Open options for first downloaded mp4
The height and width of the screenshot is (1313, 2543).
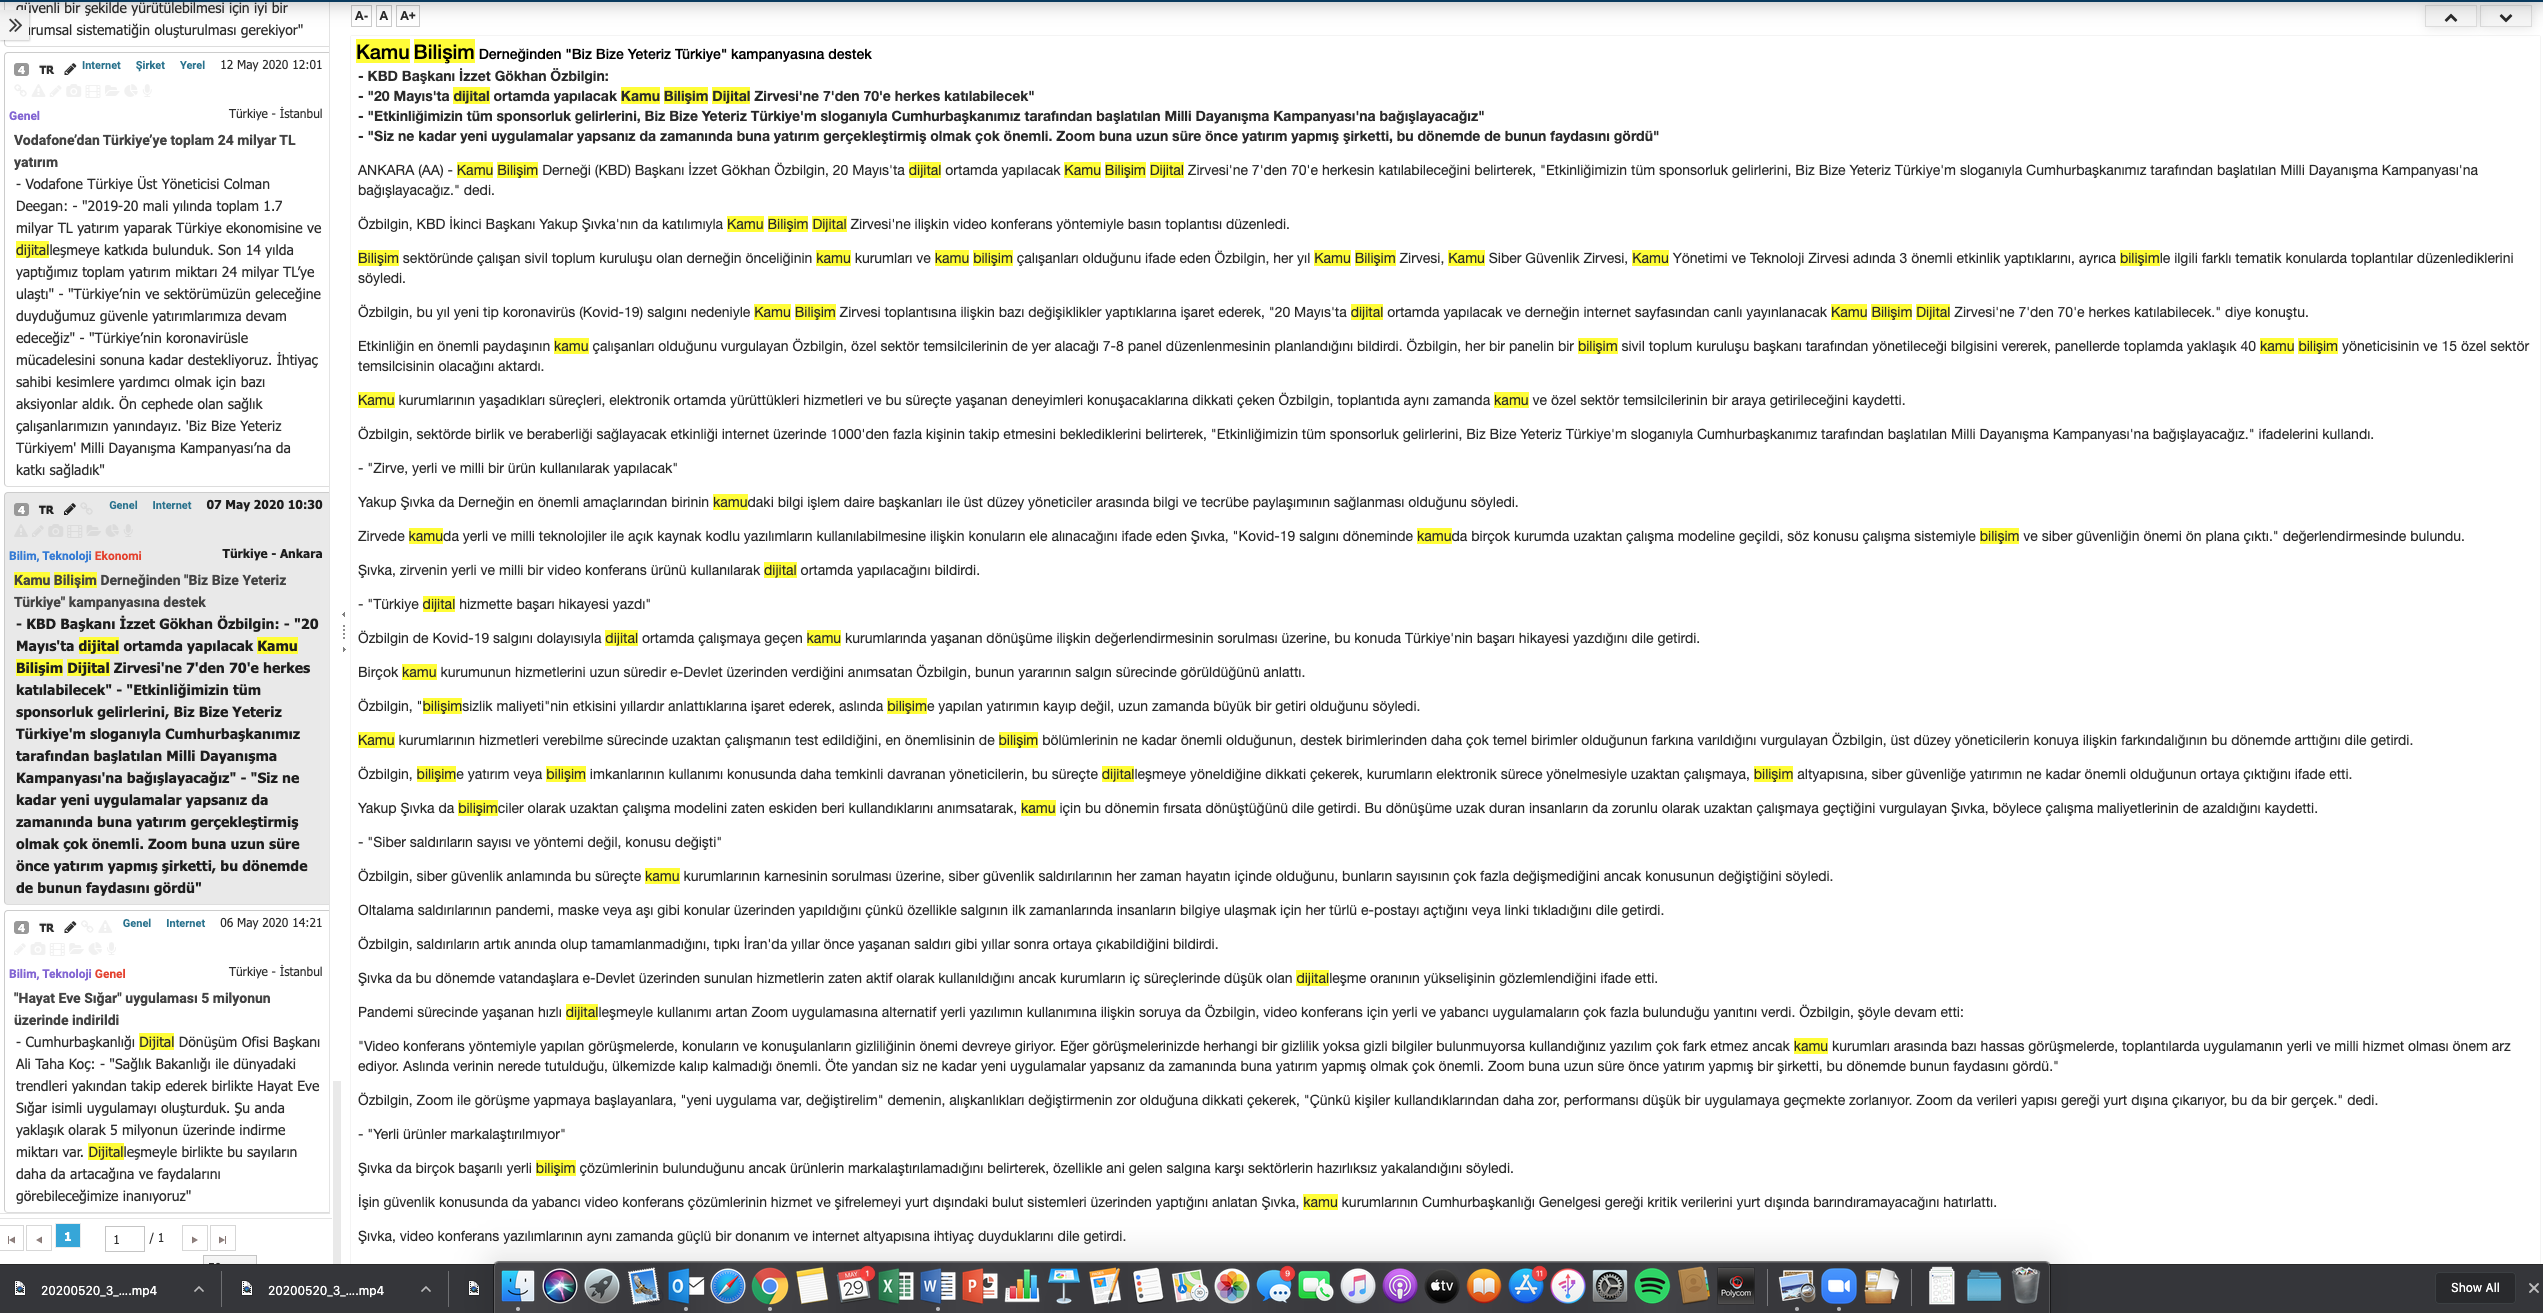coord(199,1289)
